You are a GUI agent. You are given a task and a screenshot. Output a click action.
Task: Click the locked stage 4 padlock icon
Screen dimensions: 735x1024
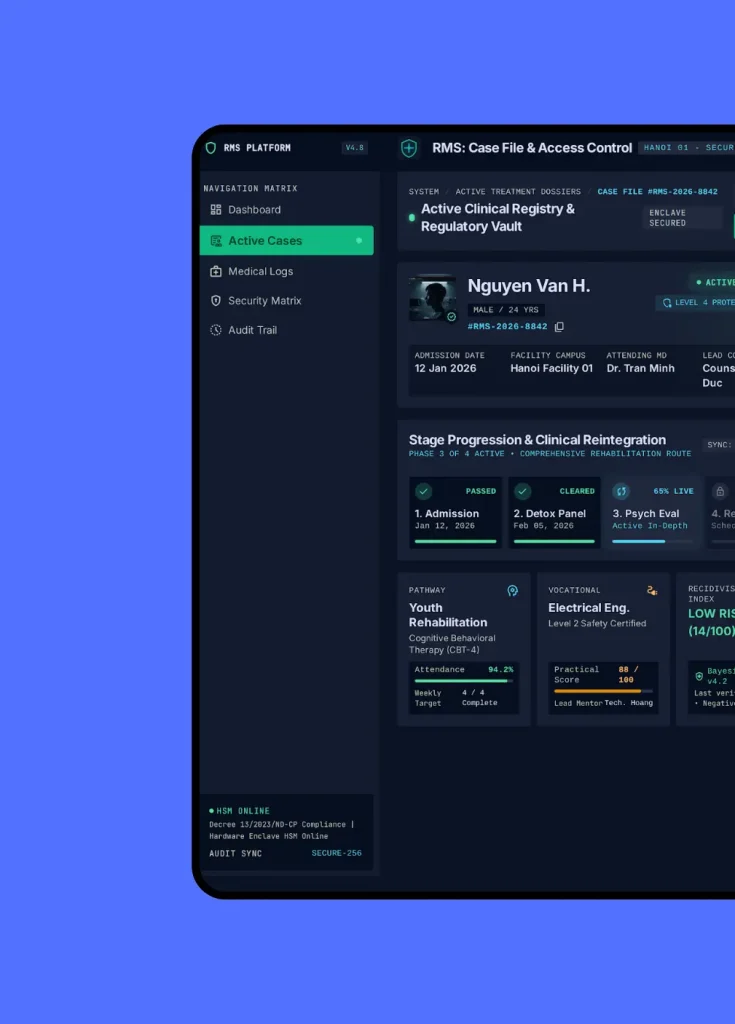coord(719,491)
